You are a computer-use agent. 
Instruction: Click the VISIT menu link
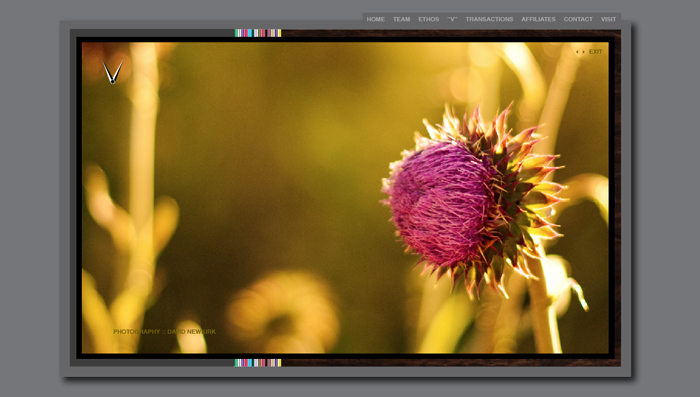pyautogui.click(x=608, y=19)
